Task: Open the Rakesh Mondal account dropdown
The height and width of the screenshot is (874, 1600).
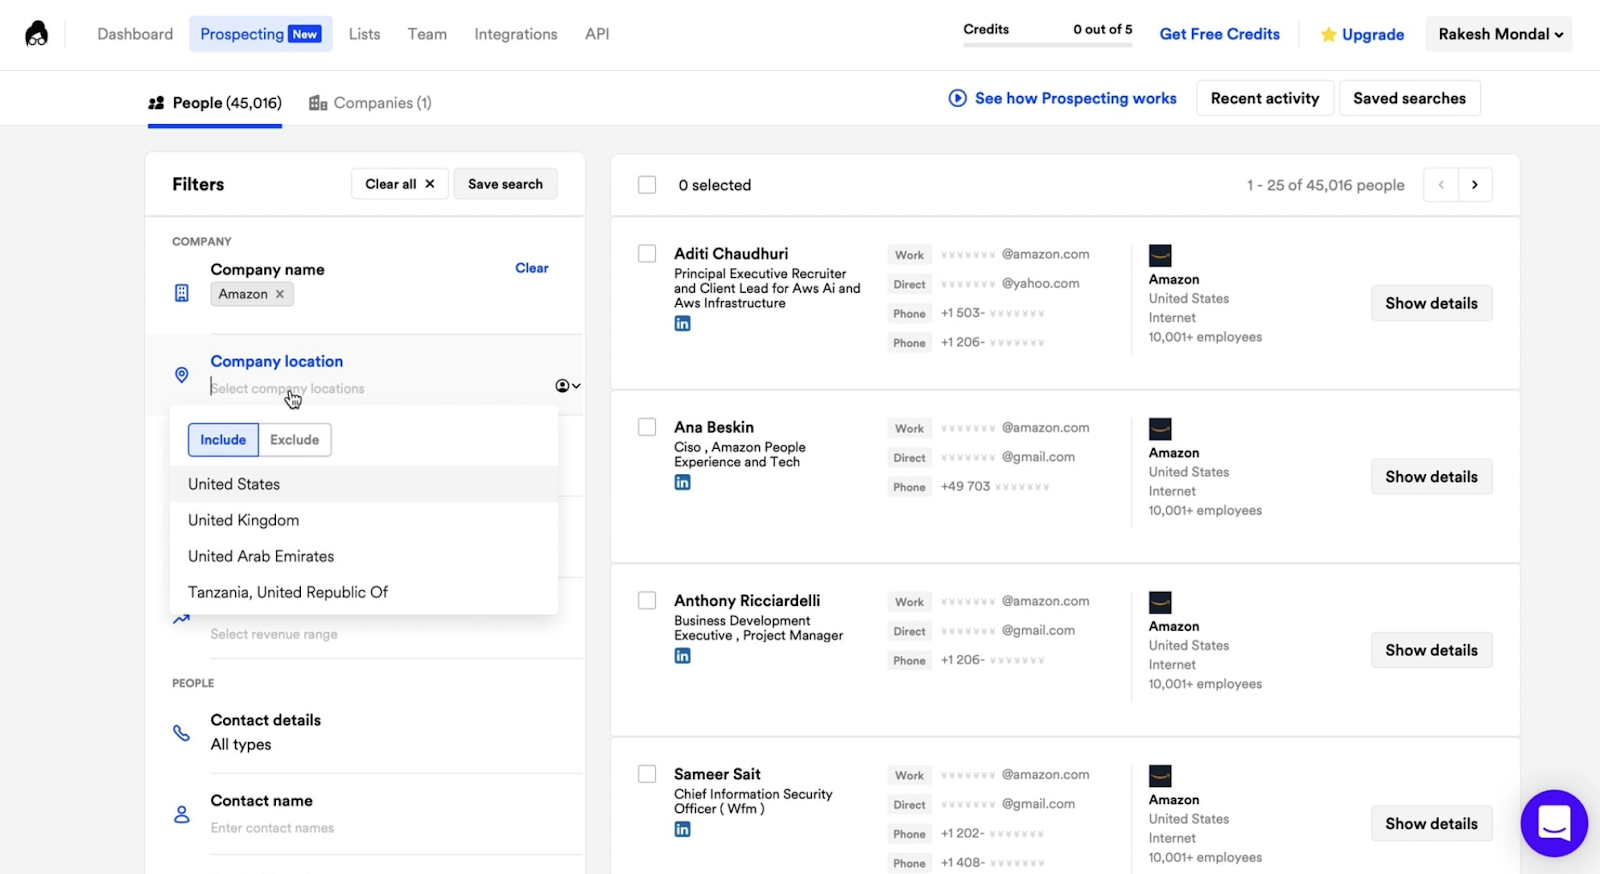Action: (x=1499, y=34)
